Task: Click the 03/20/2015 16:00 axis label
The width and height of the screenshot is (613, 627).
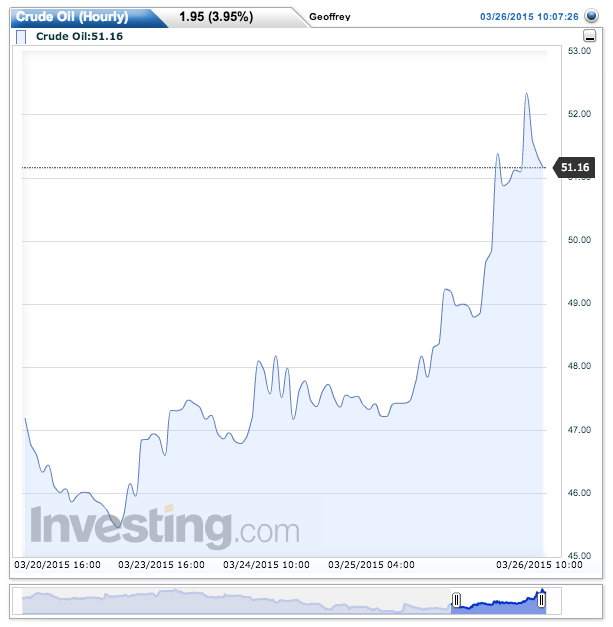Action: tap(56, 565)
